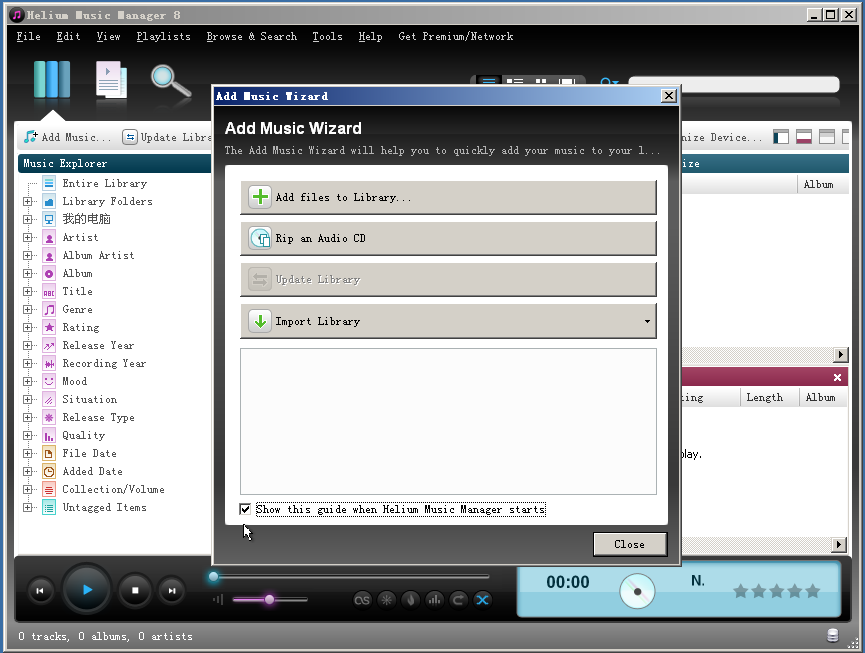Image resolution: width=865 pixels, height=653 pixels.
Task: Open the Edit menu
Action: point(68,36)
